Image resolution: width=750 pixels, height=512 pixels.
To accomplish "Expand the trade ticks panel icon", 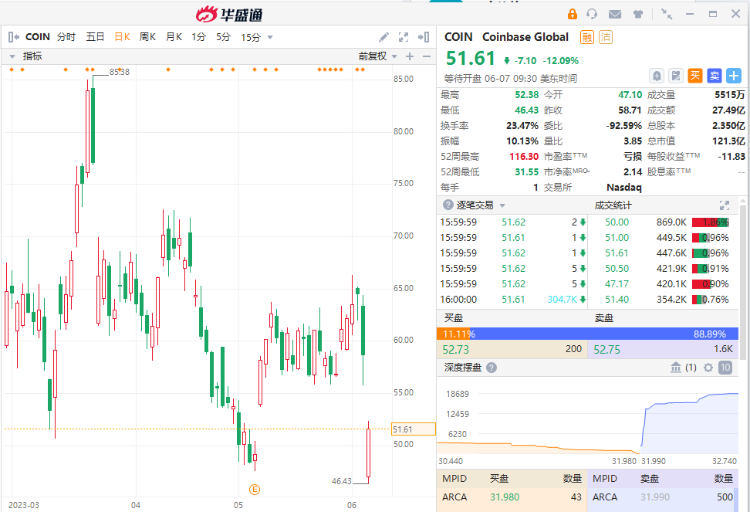I will 724,205.
